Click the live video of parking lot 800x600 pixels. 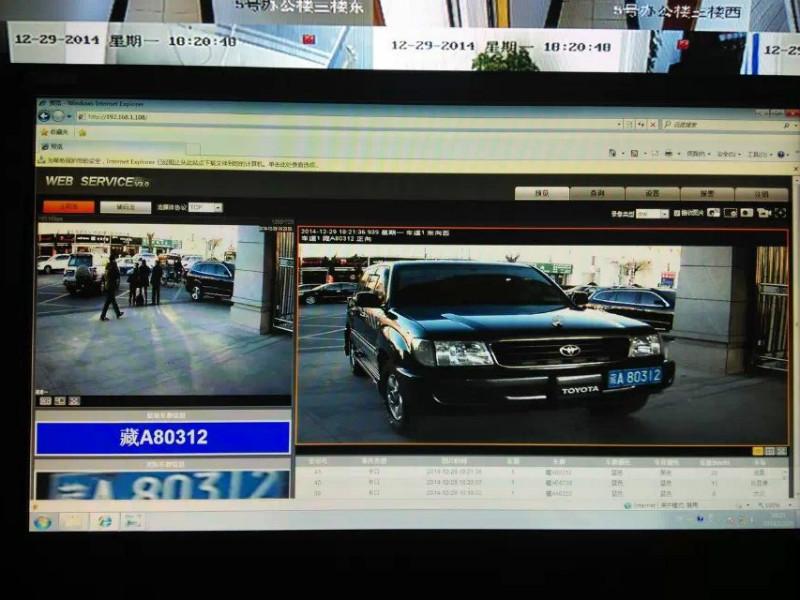[164, 309]
